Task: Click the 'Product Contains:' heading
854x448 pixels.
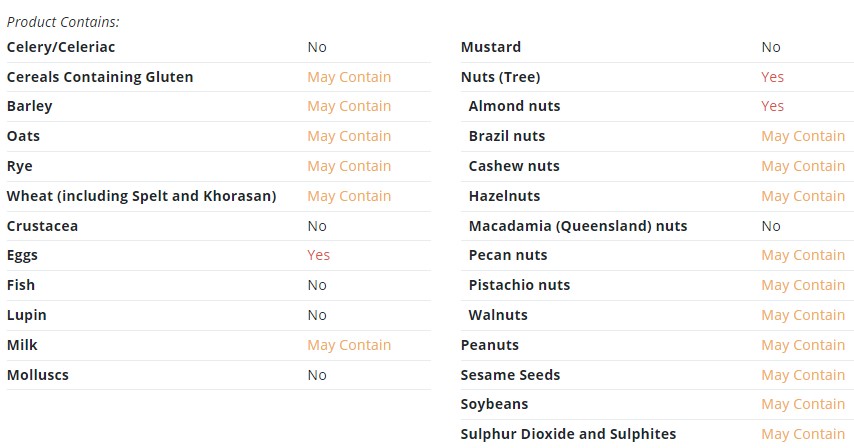Action: pos(63,22)
